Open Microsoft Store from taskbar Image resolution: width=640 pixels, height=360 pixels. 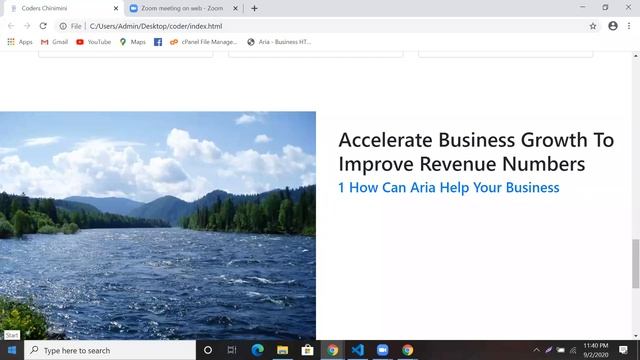307,350
